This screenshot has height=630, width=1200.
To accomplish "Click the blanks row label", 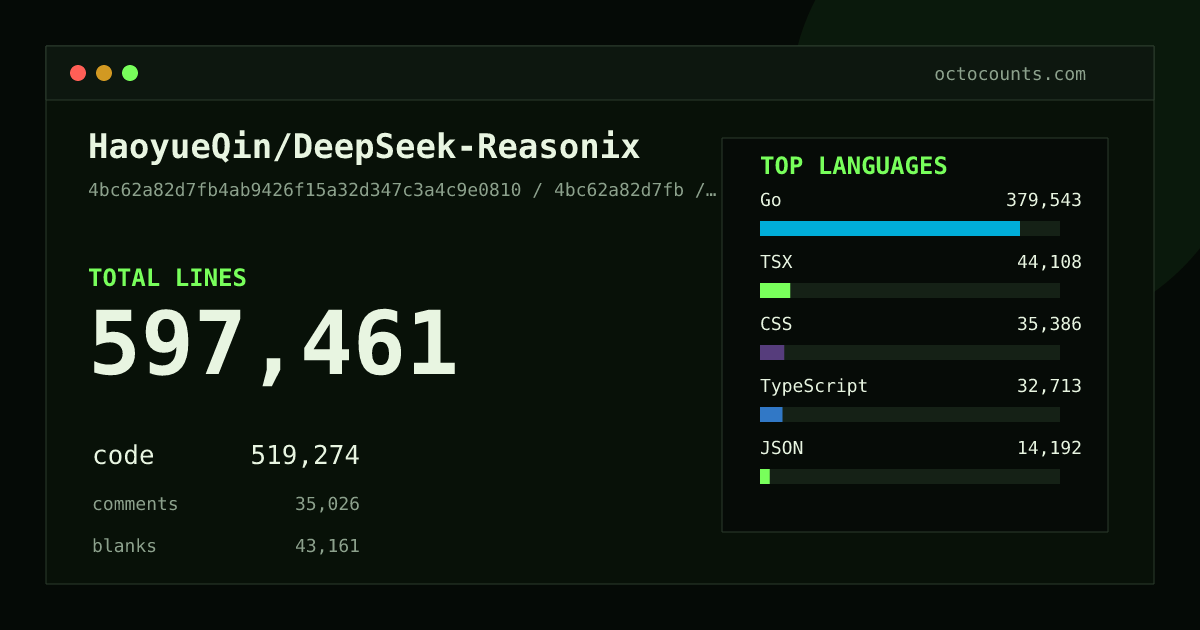I will (x=124, y=546).
